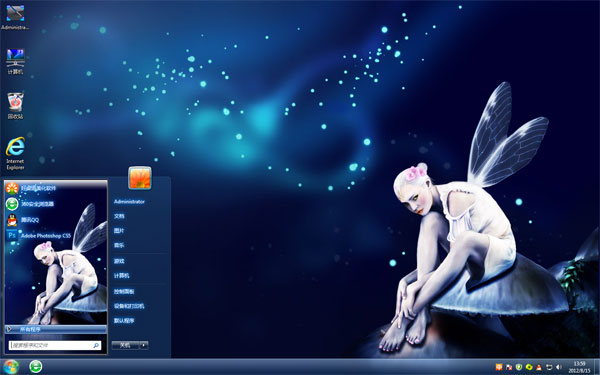Open 默认程序 in the Start menu
Viewport: 600px width, 375px height.
[124, 321]
